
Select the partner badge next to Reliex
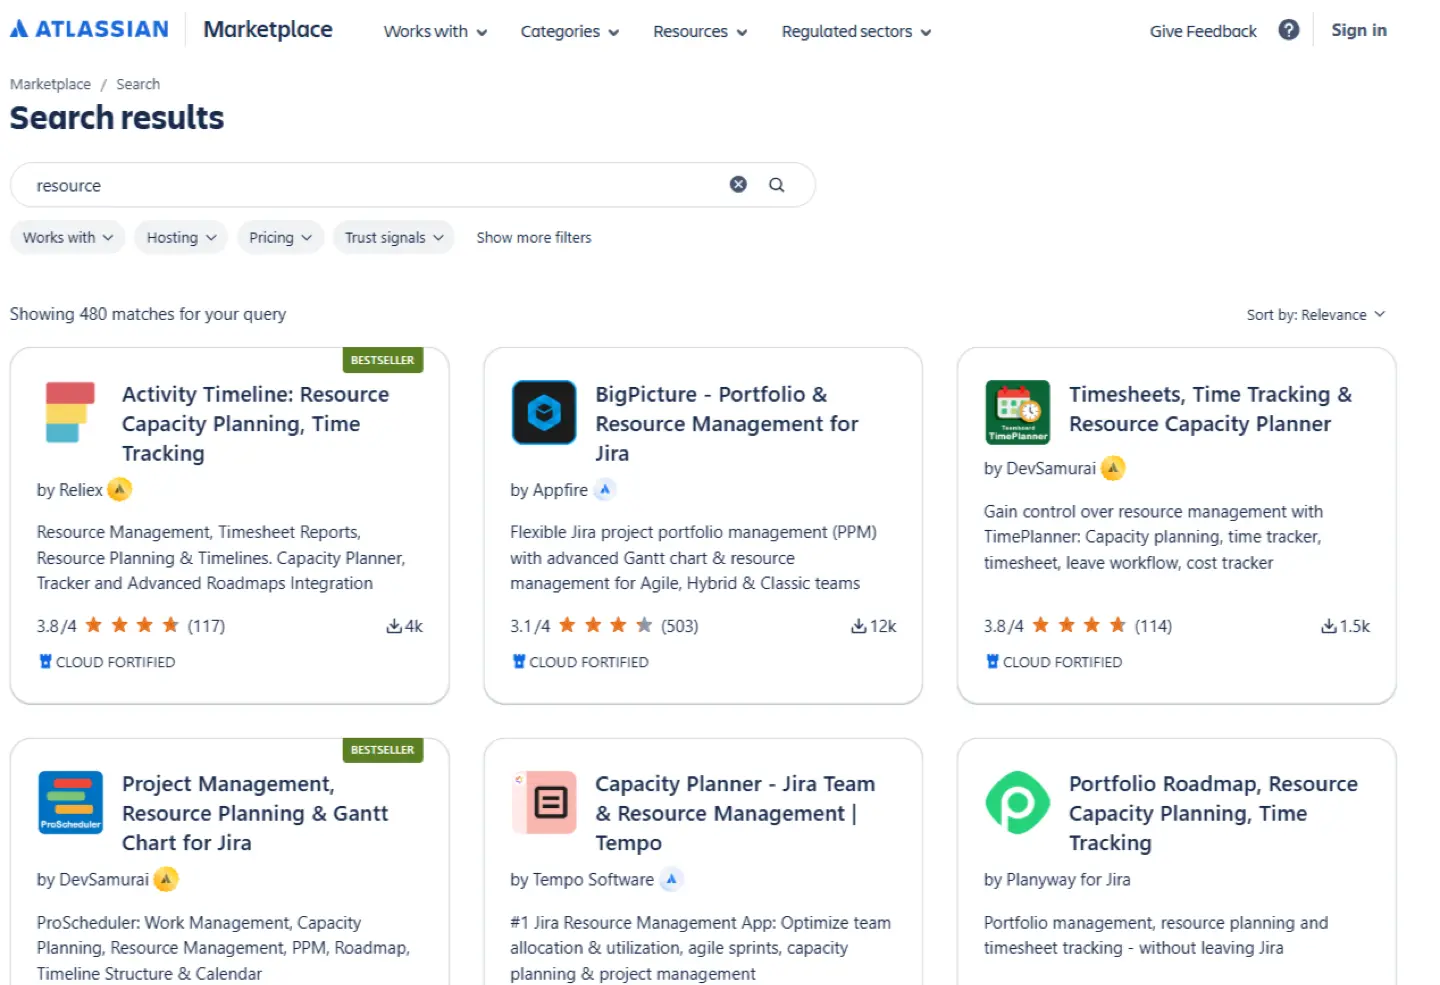(120, 490)
